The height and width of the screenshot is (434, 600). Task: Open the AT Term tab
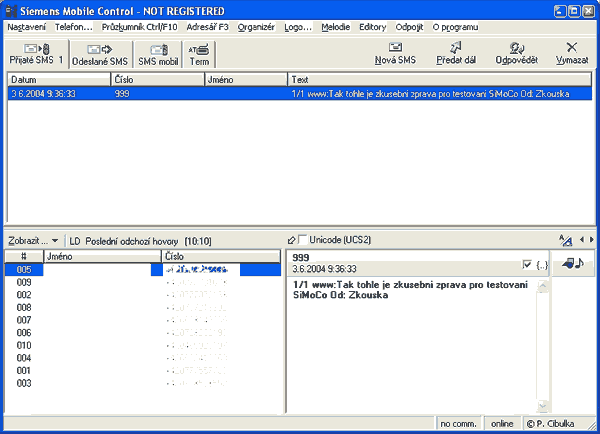[199, 55]
